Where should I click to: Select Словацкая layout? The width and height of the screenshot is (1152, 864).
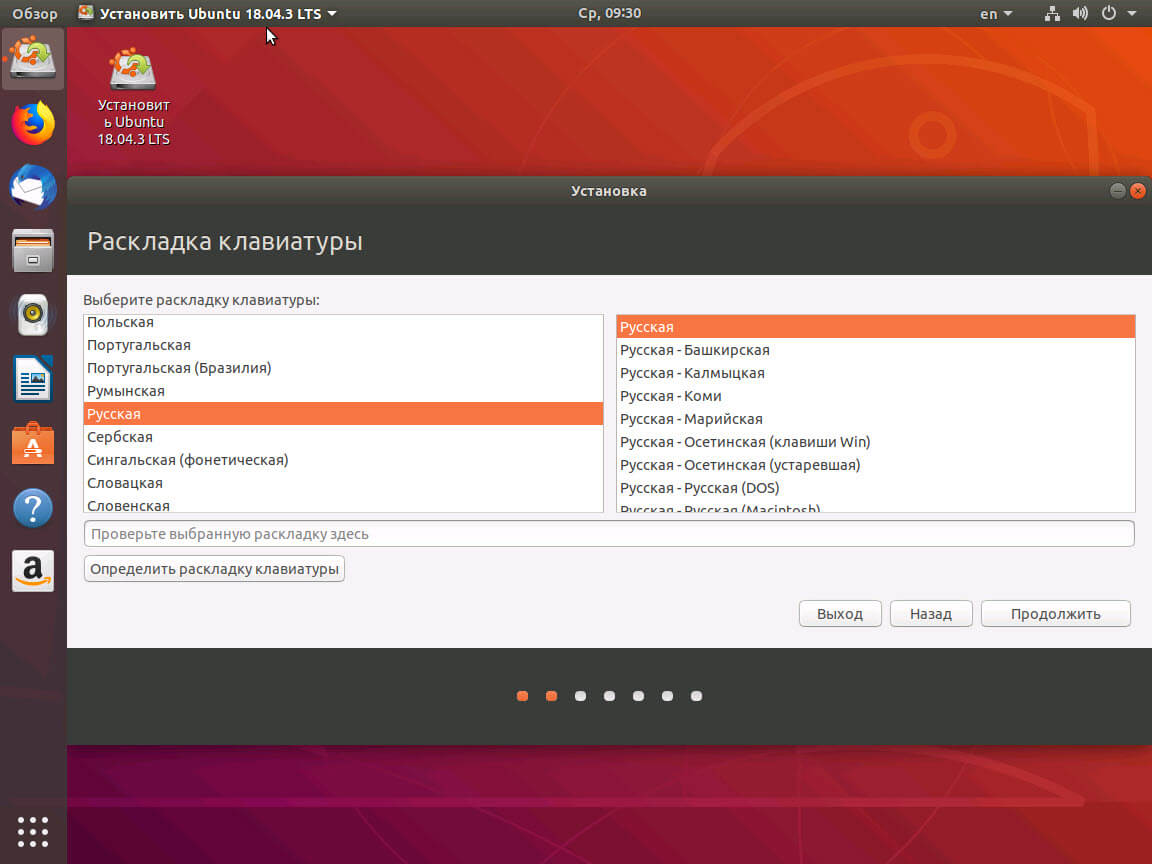(x=343, y=483)
